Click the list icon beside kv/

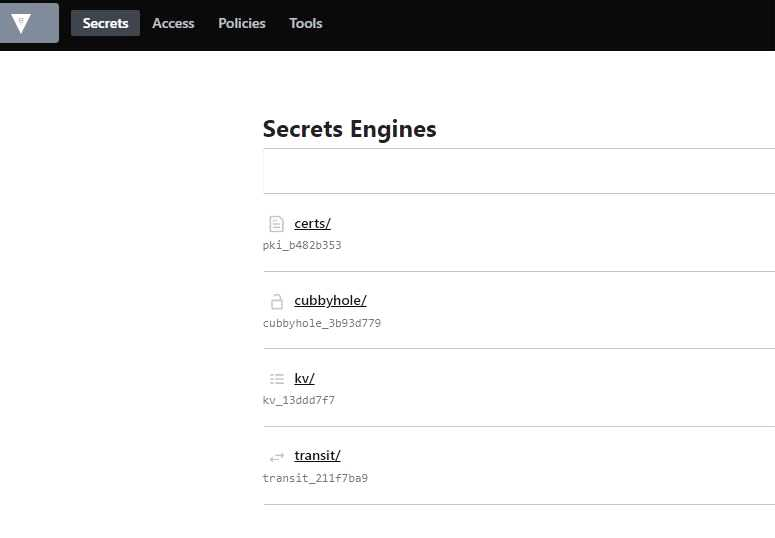[277, 379]
